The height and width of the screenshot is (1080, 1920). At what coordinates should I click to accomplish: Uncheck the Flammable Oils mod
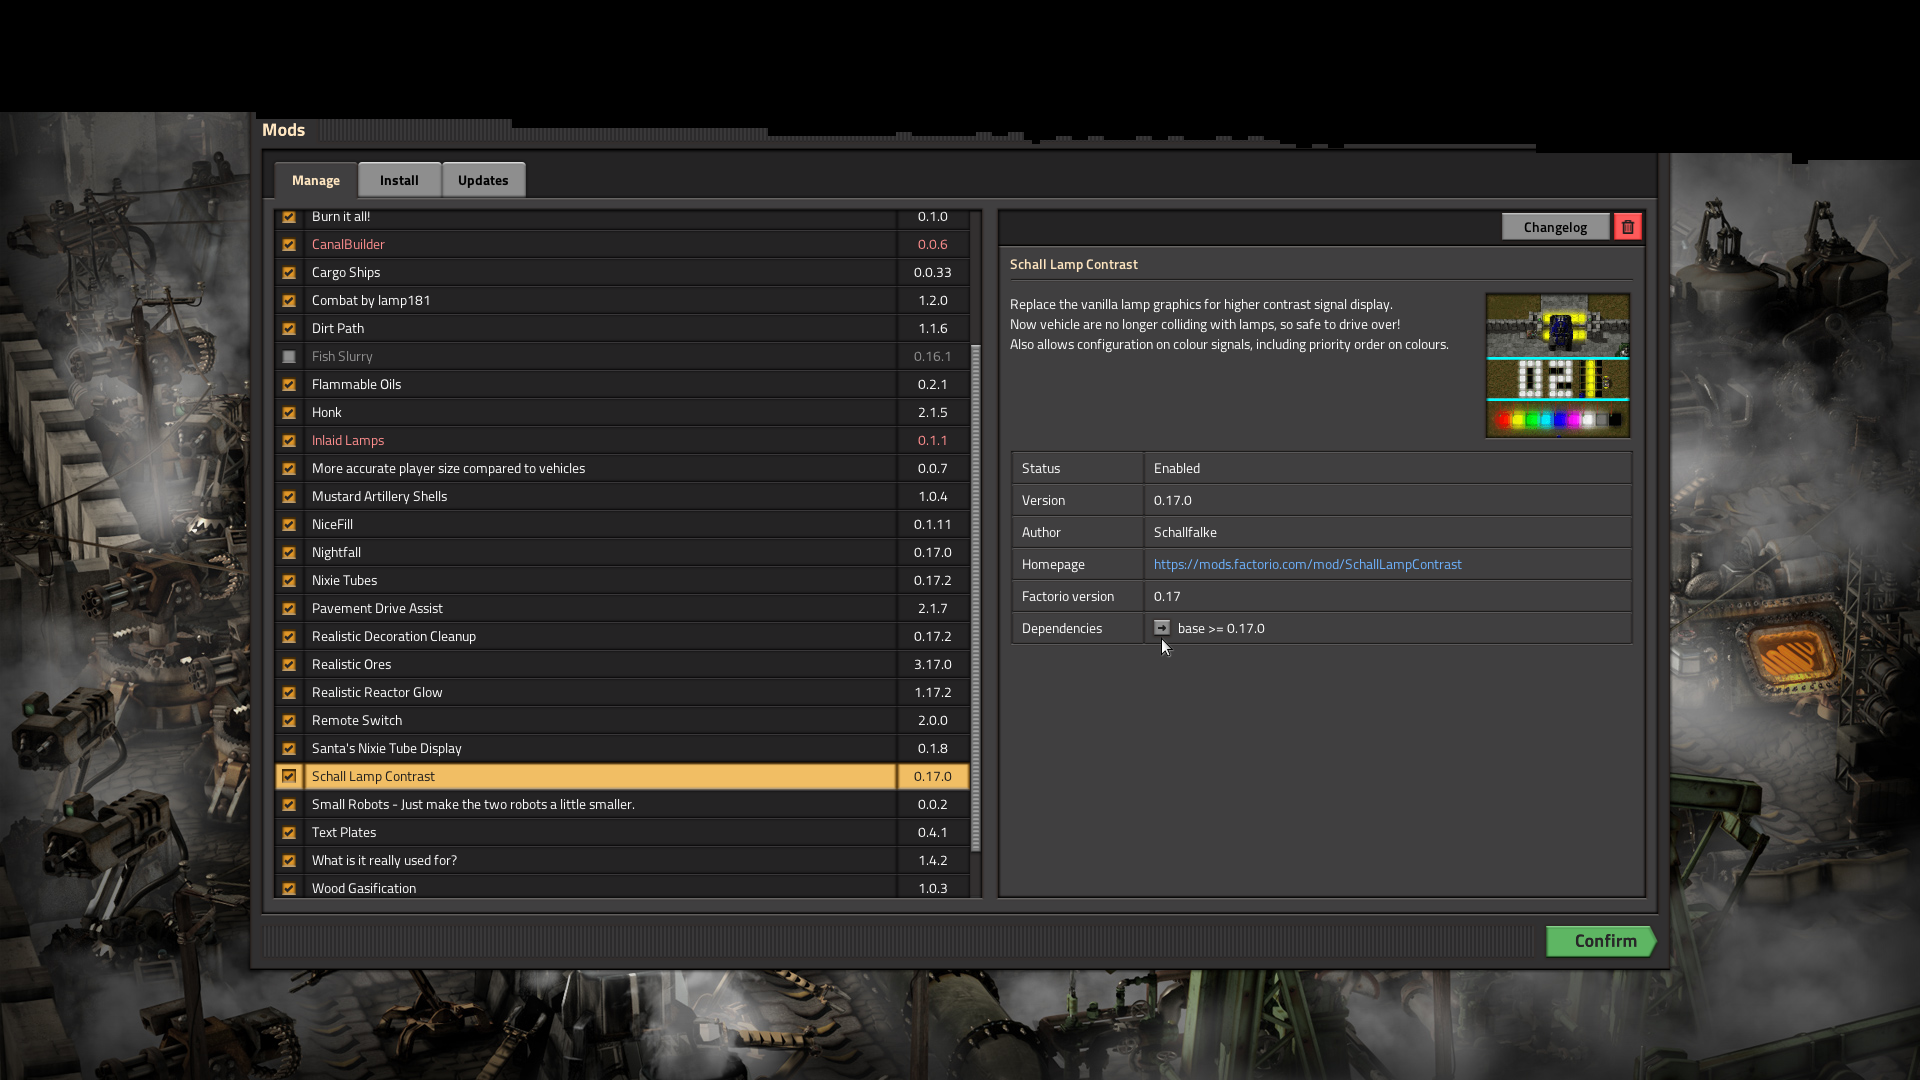[x=289, y=385]
